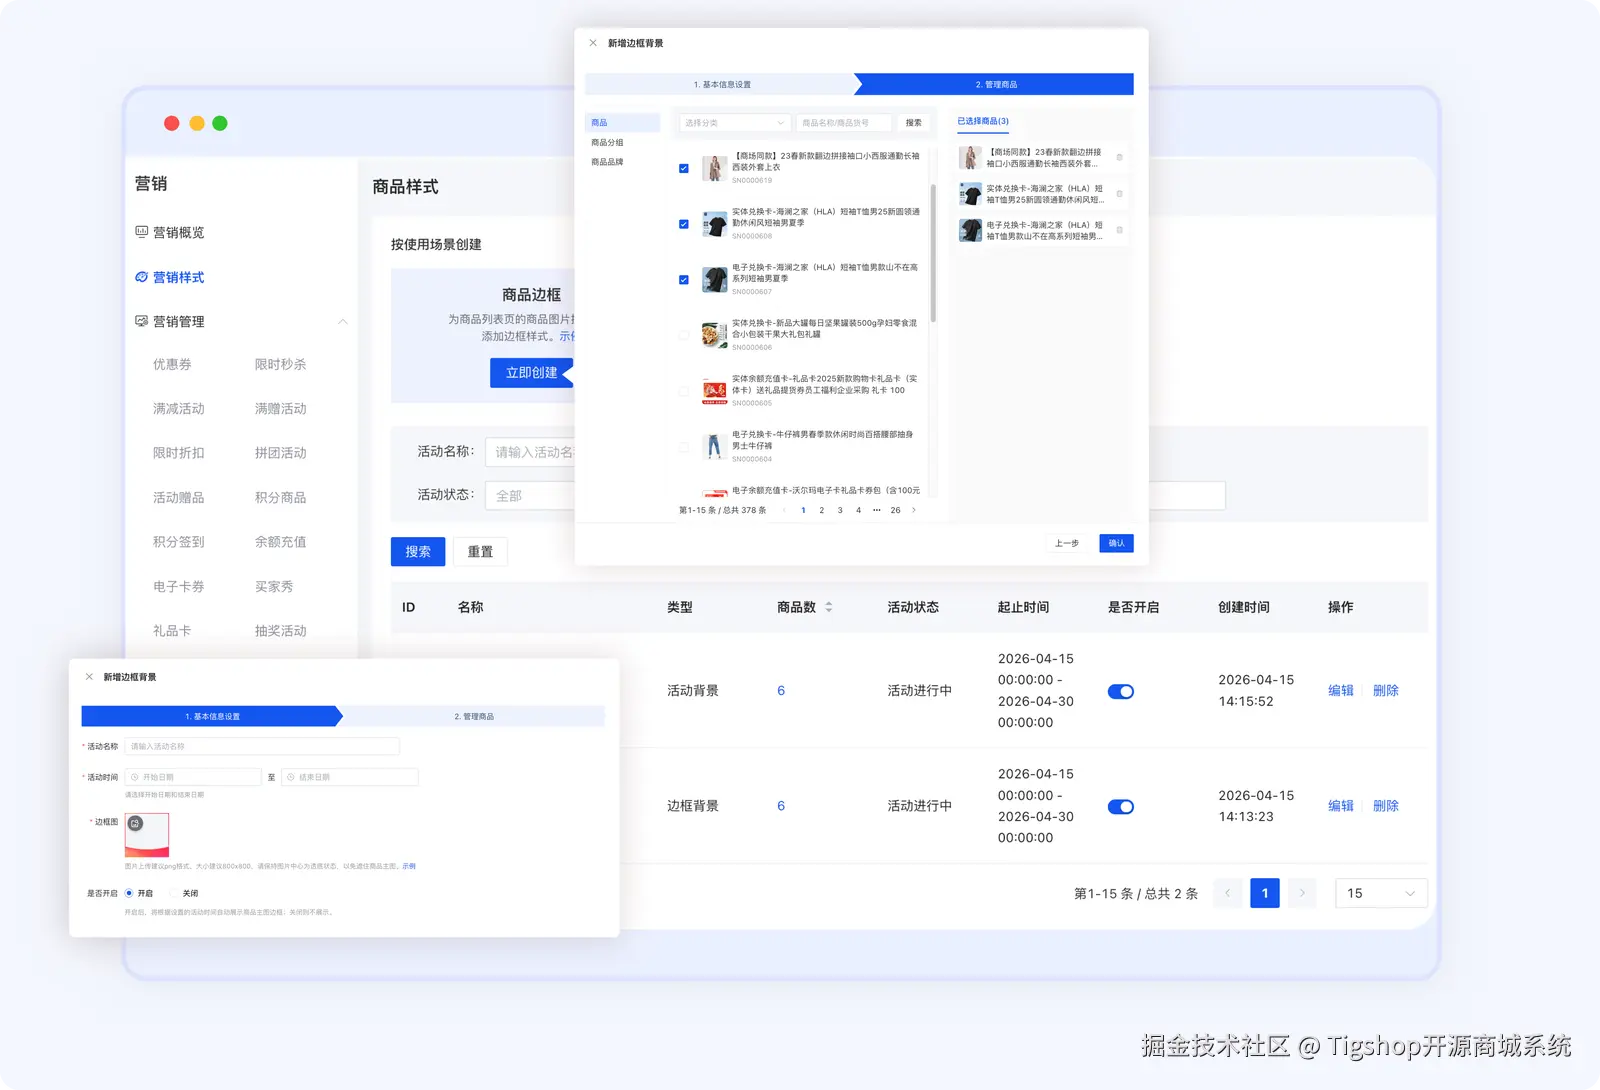The height and width of the screenshot is (1090, 1600).
Task: Click the 营销管理 sidebar icon
Action: pos(142,321)
